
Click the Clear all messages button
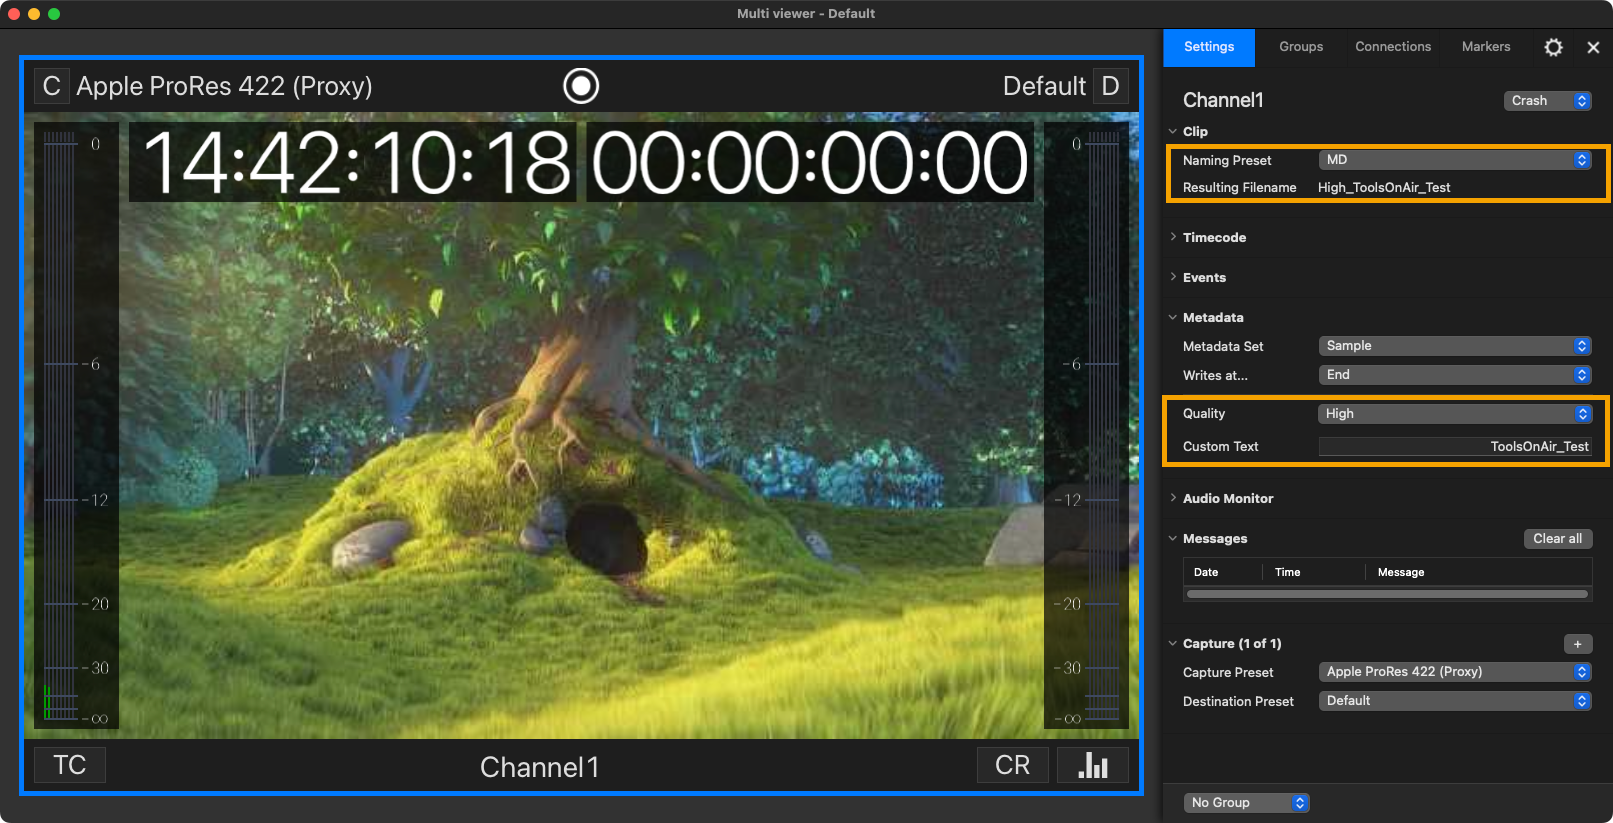(x=1558, y=539)
